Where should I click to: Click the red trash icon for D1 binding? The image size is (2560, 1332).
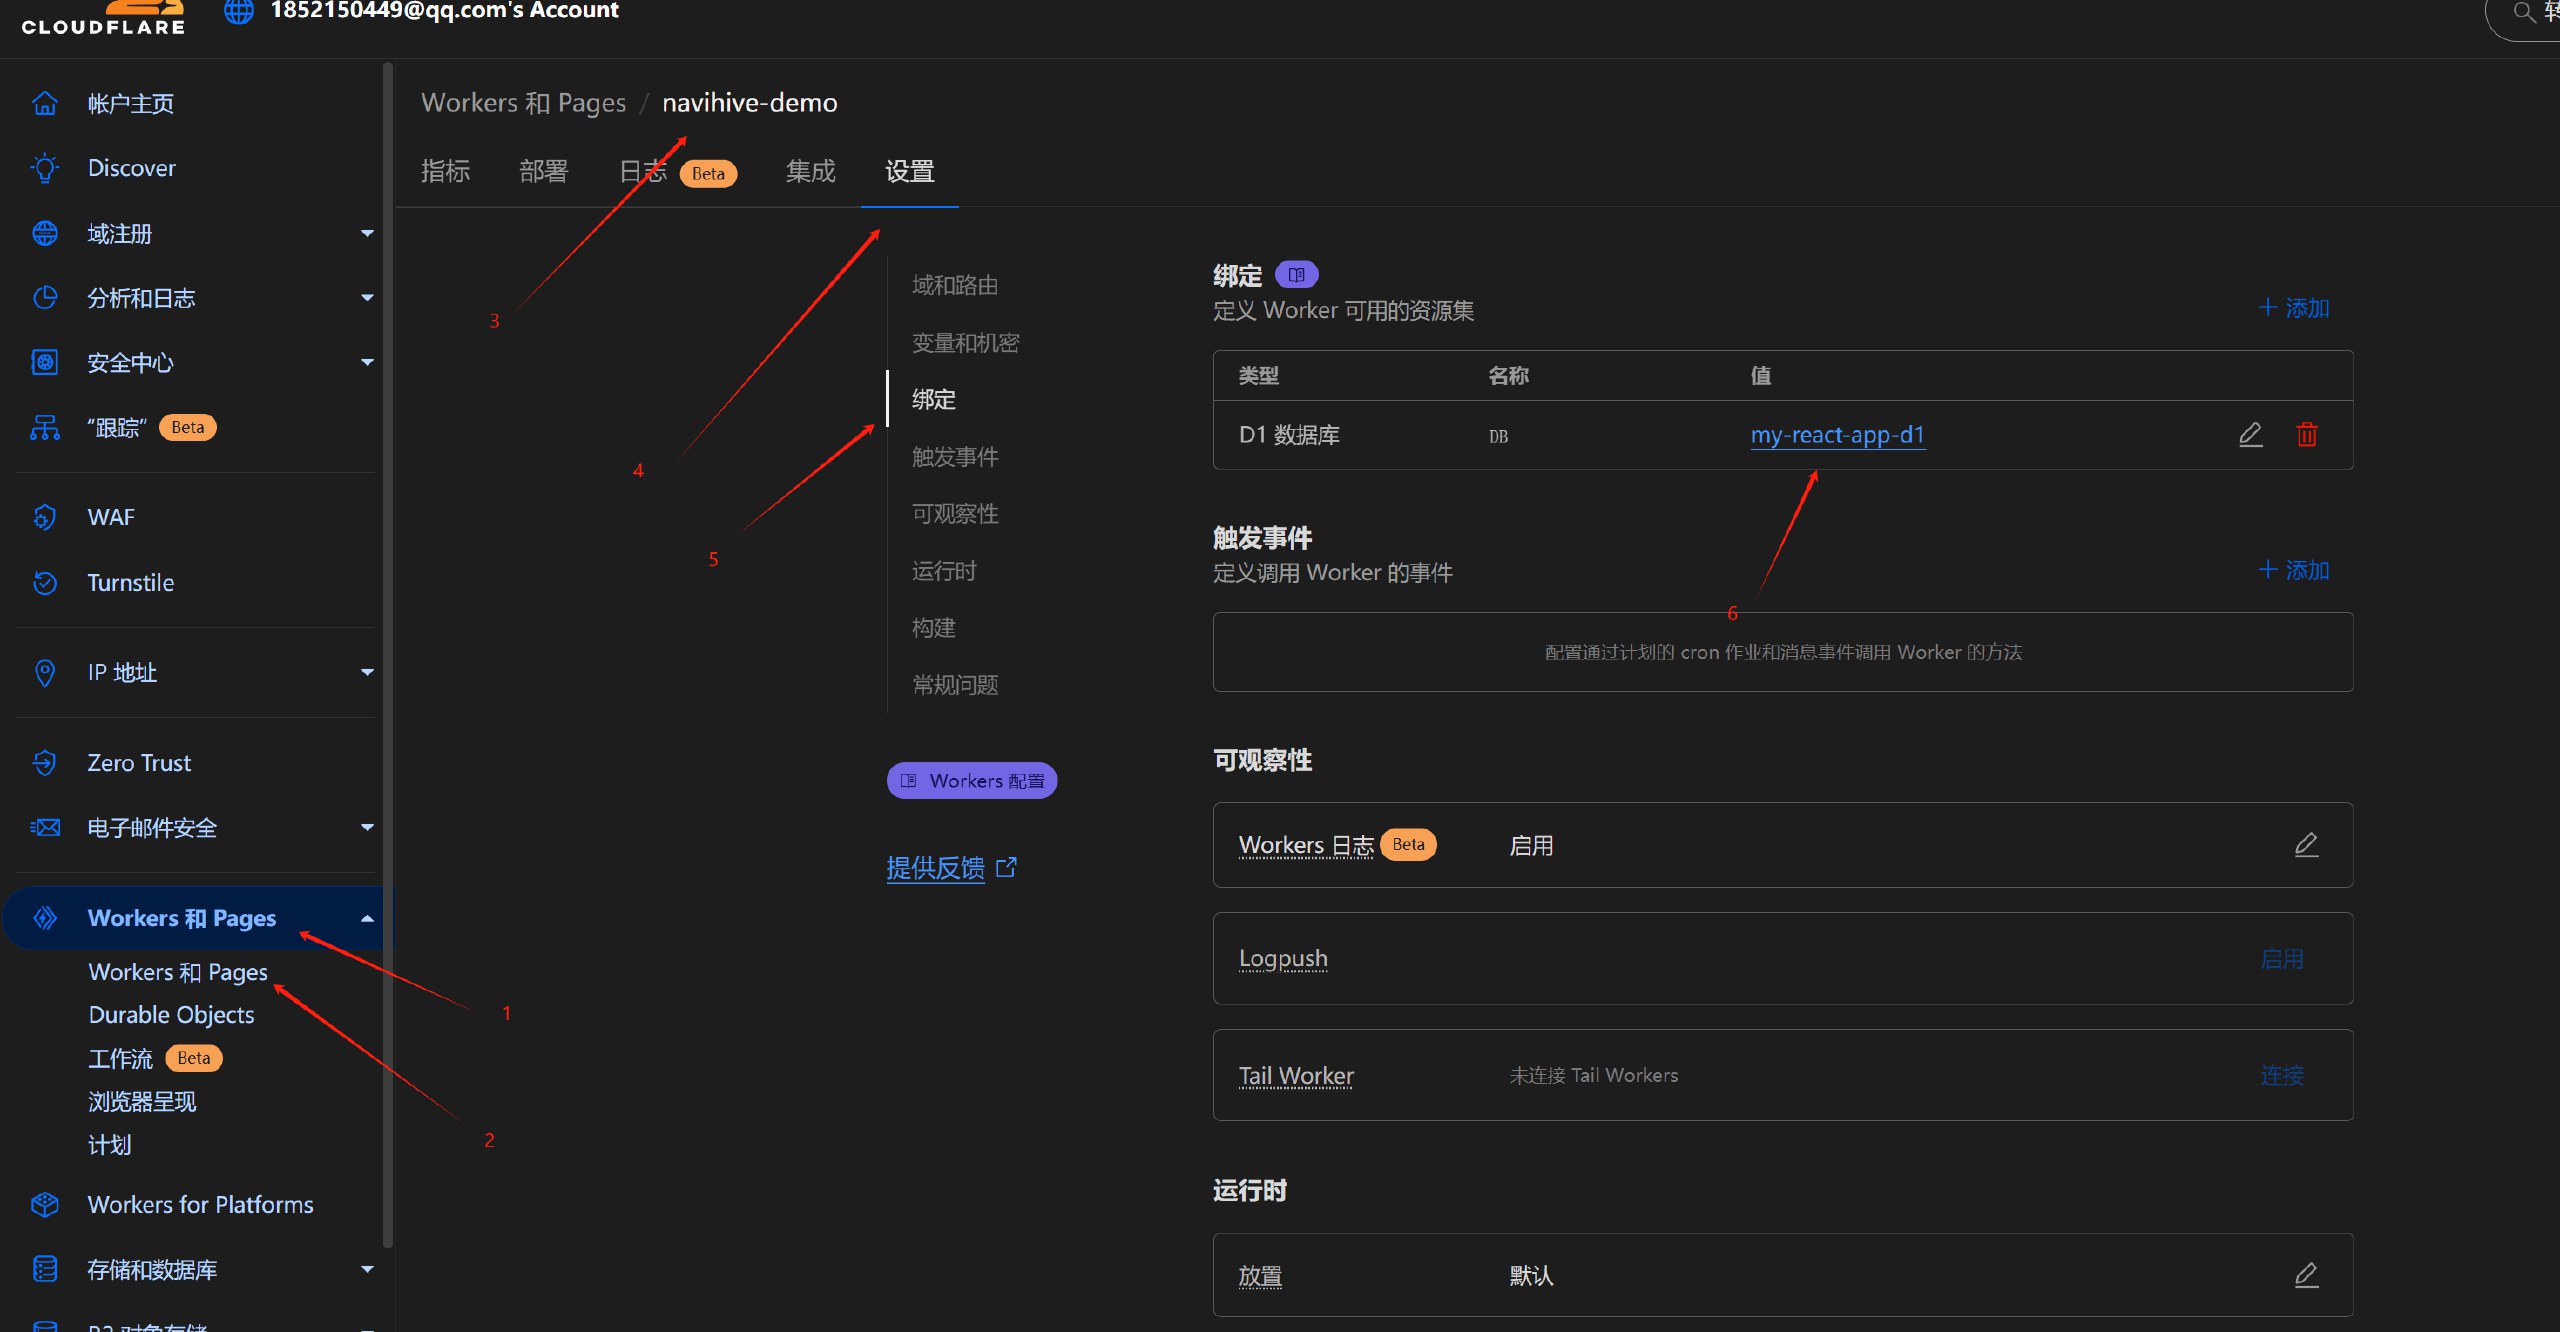[2306, 434]
